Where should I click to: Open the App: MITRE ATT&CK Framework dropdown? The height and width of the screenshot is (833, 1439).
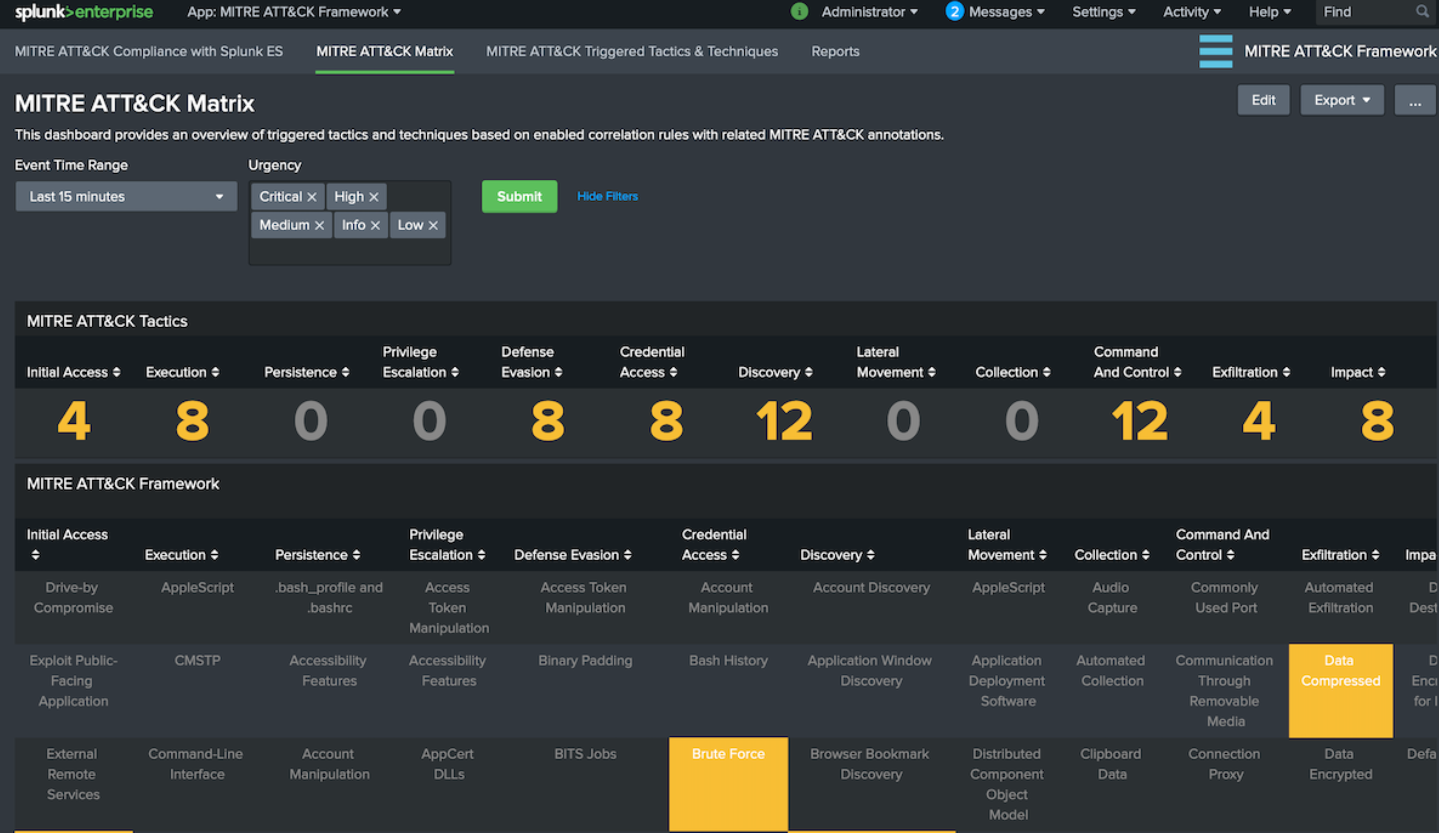(294, 12)
